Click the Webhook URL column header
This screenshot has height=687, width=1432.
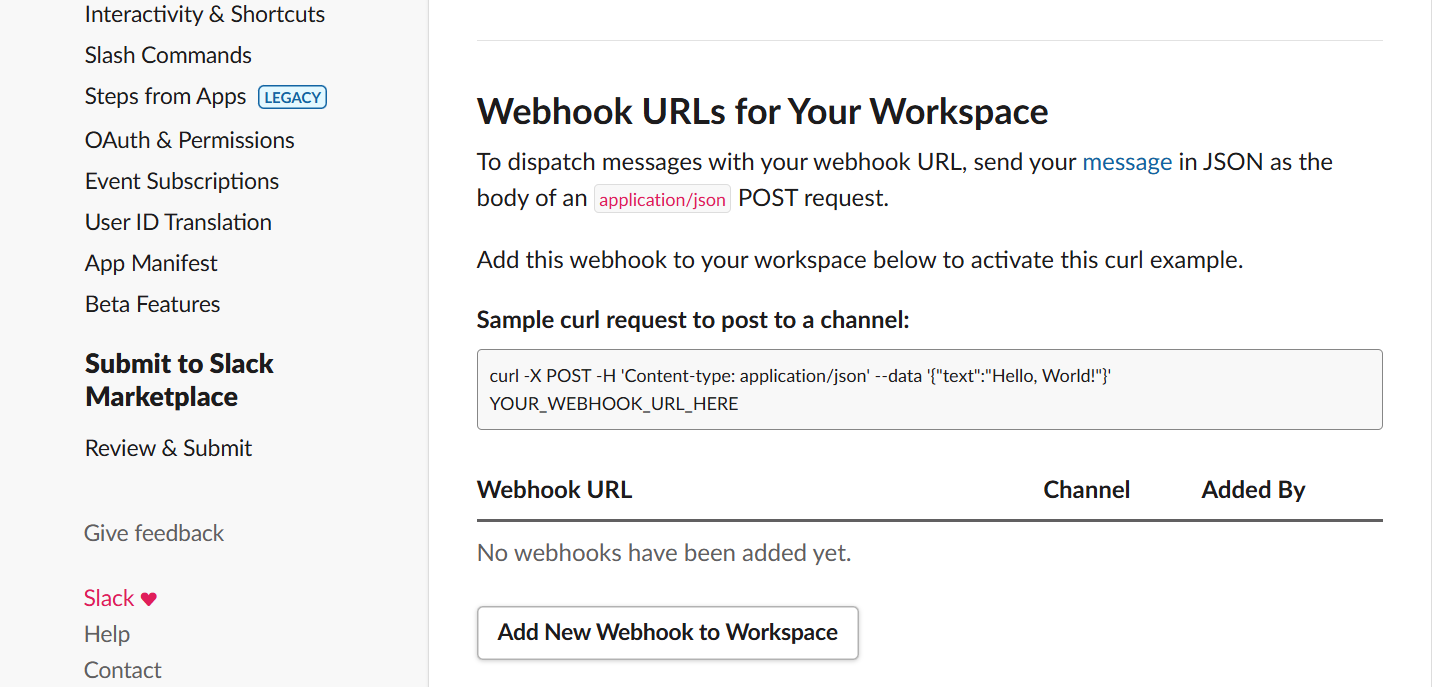click(554, 490)
